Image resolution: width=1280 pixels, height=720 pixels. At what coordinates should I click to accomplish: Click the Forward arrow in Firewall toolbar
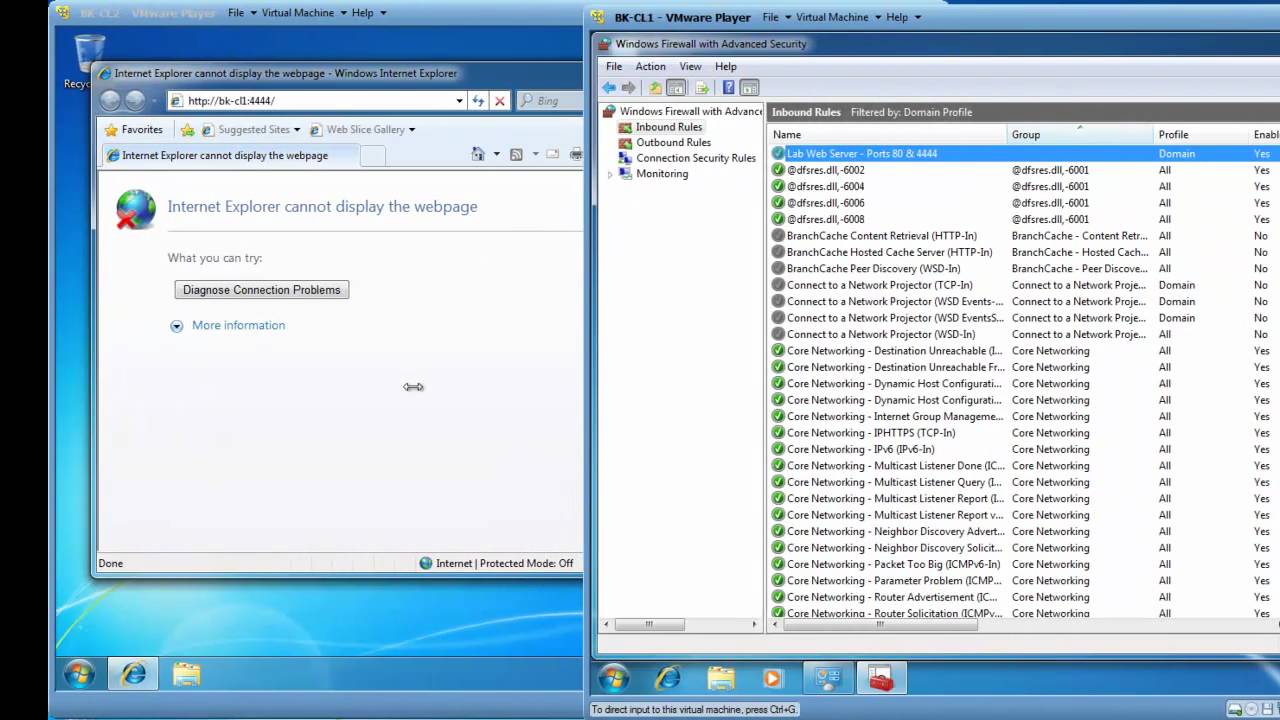[x=629, y=88]
